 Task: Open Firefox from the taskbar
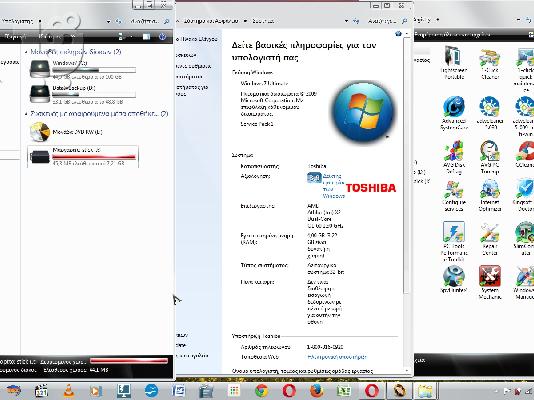pos(316,391)
